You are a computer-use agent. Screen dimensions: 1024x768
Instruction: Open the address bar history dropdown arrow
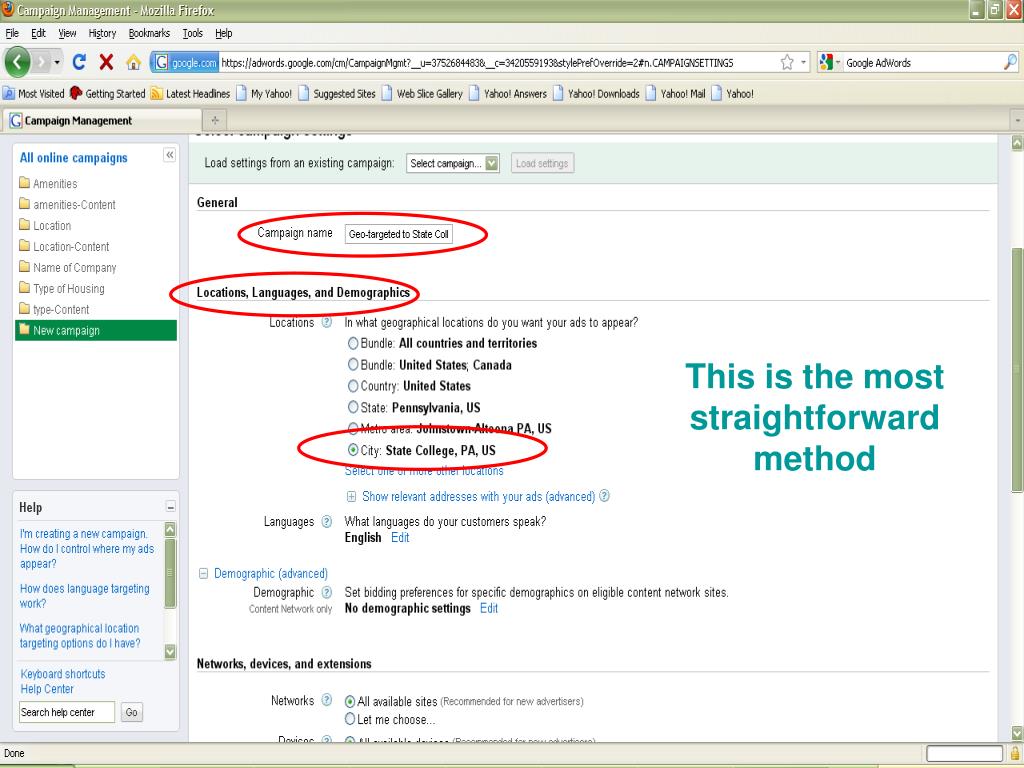[804, 63]
